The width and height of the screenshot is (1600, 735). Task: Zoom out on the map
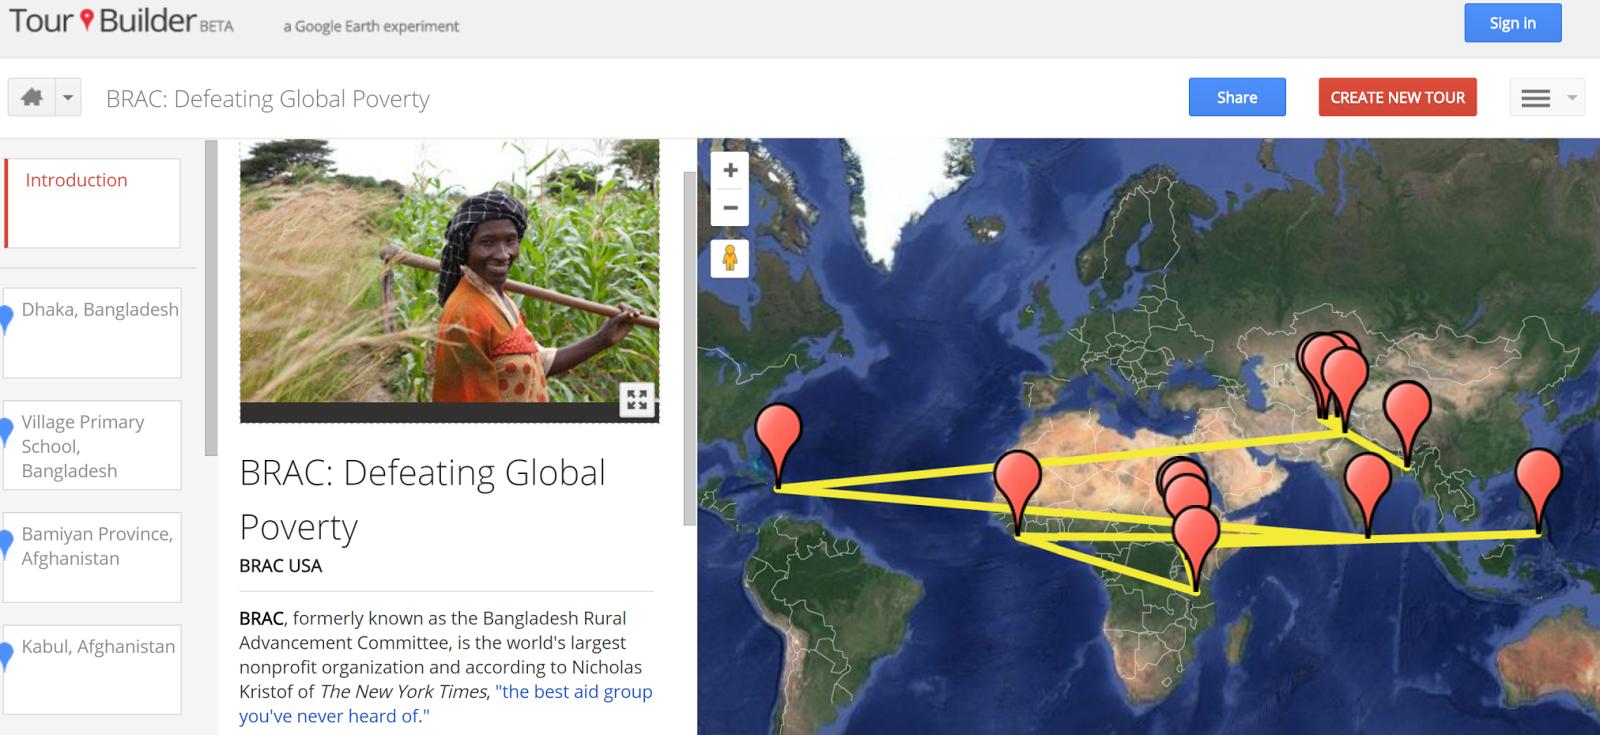[x=730, y=208]
